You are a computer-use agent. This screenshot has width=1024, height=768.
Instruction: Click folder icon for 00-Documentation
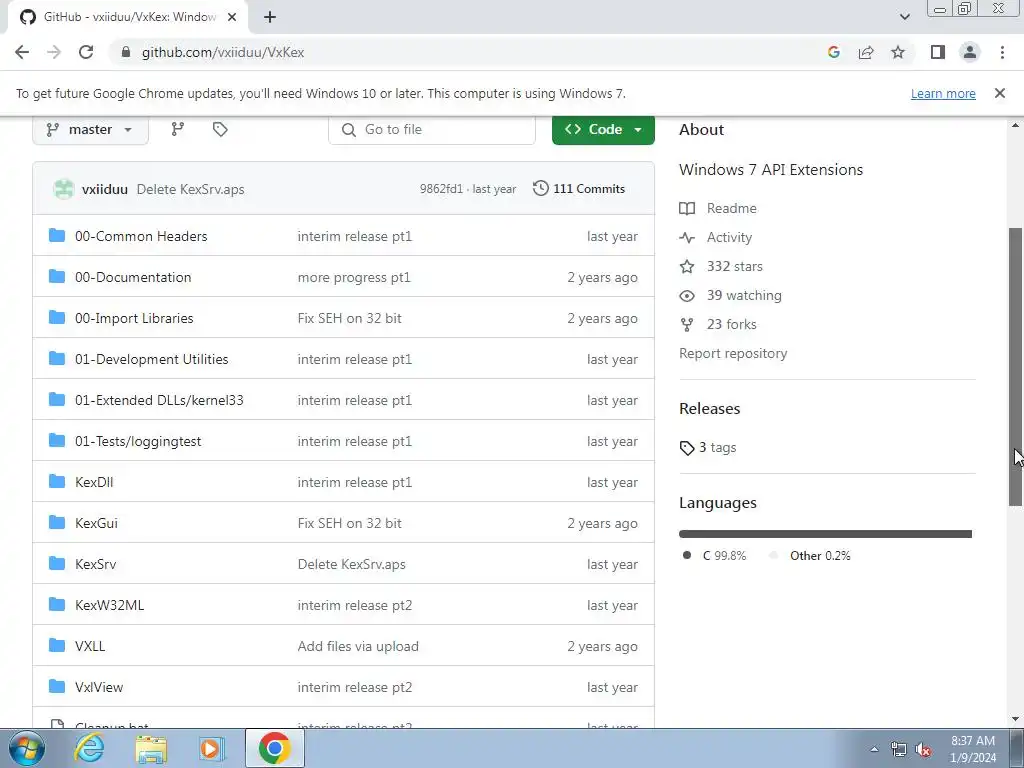pyautogui.click(x=57, y=276)
